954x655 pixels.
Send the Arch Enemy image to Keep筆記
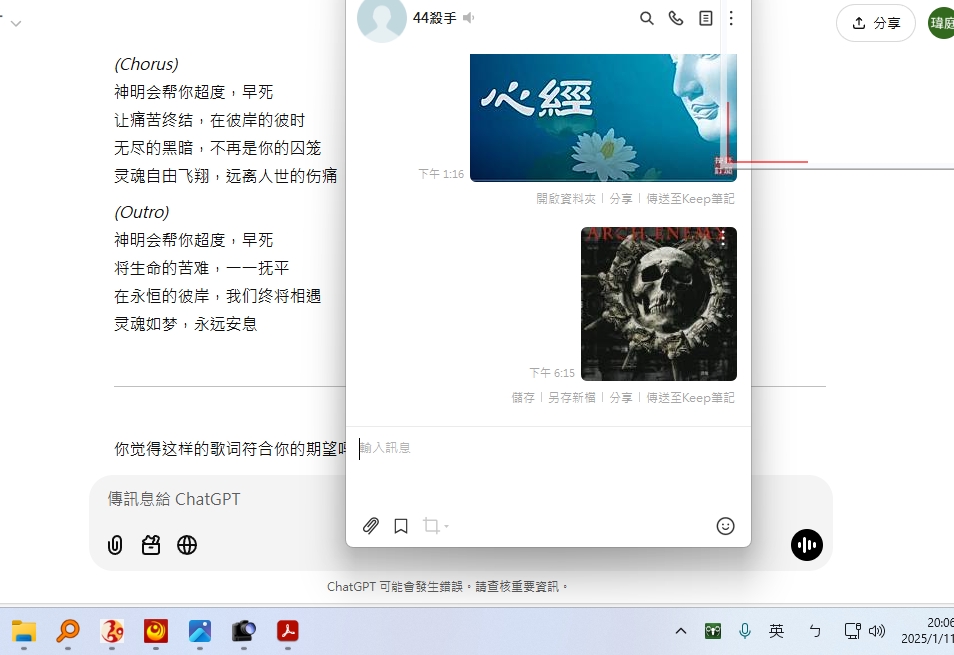click(x=691, y=398)
